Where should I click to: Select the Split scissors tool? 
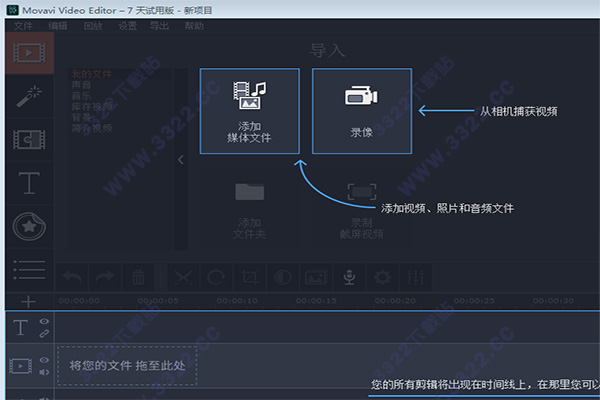click(x=183, y=277)
